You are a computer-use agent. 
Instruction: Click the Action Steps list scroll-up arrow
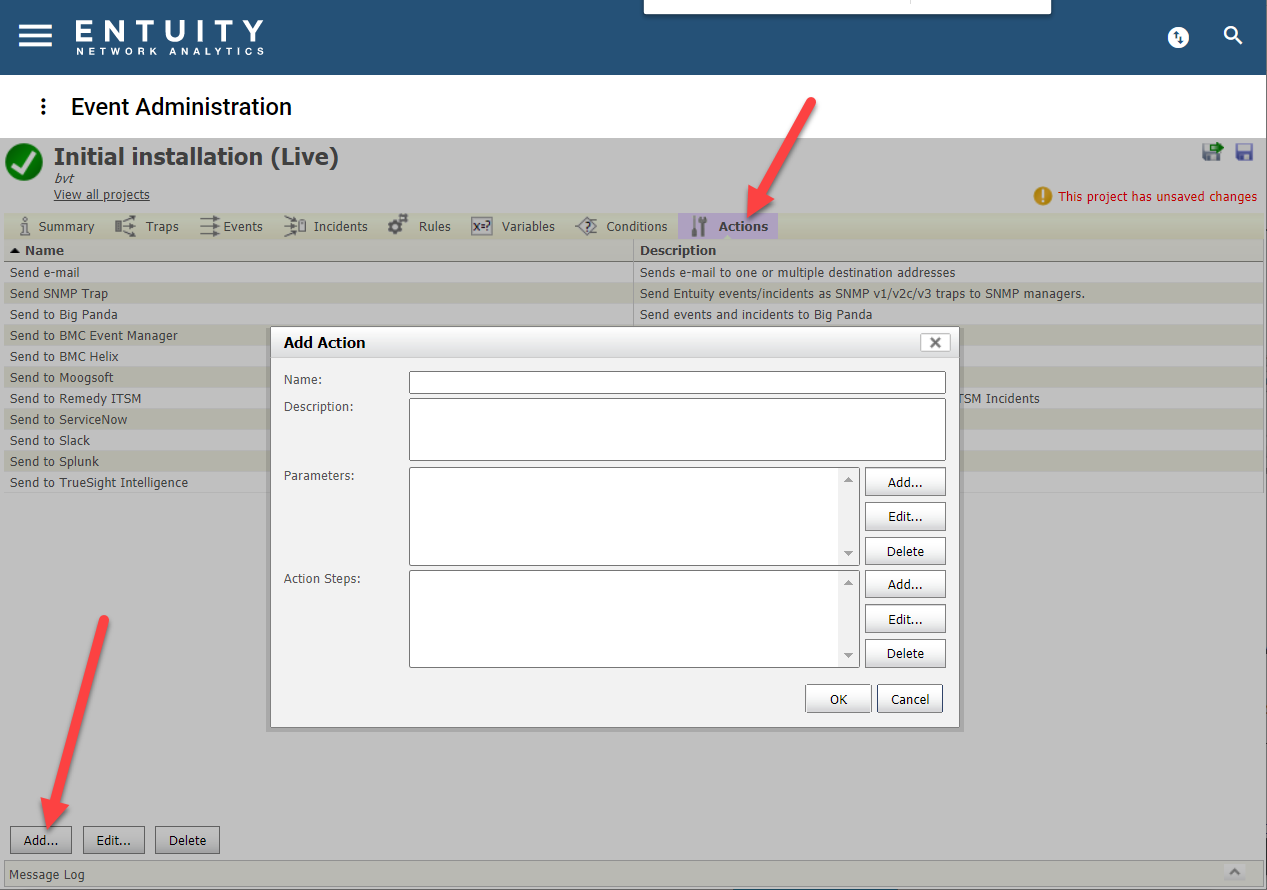pos(850,582)
